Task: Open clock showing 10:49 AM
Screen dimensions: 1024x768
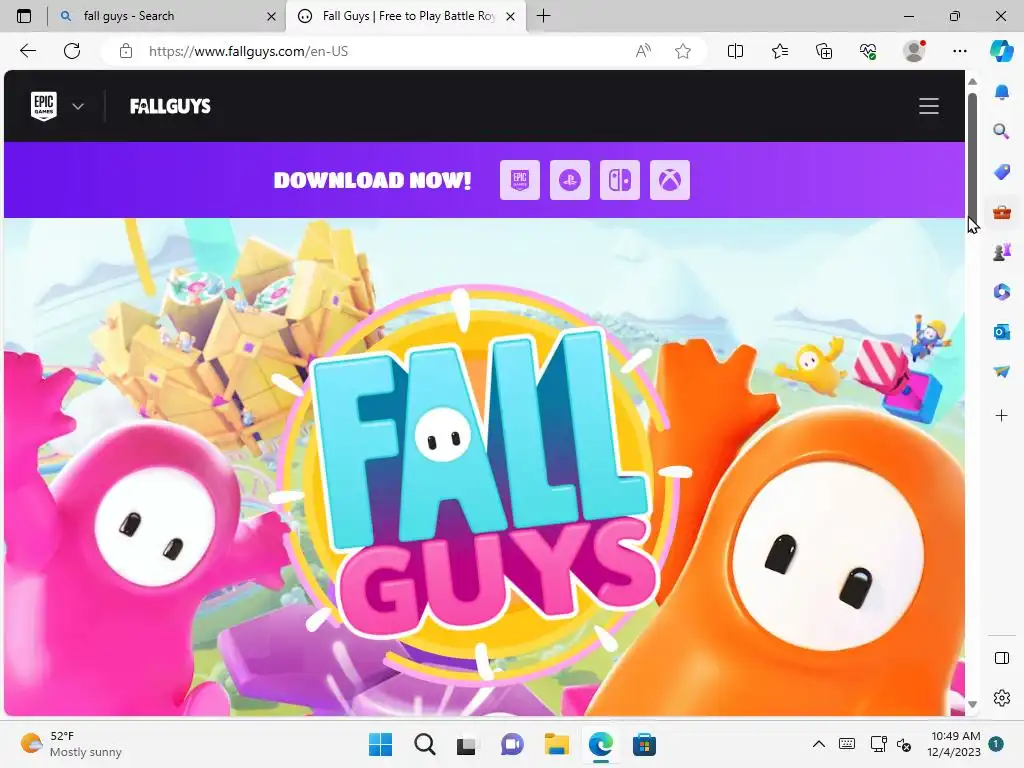Action: click(953, 744)
